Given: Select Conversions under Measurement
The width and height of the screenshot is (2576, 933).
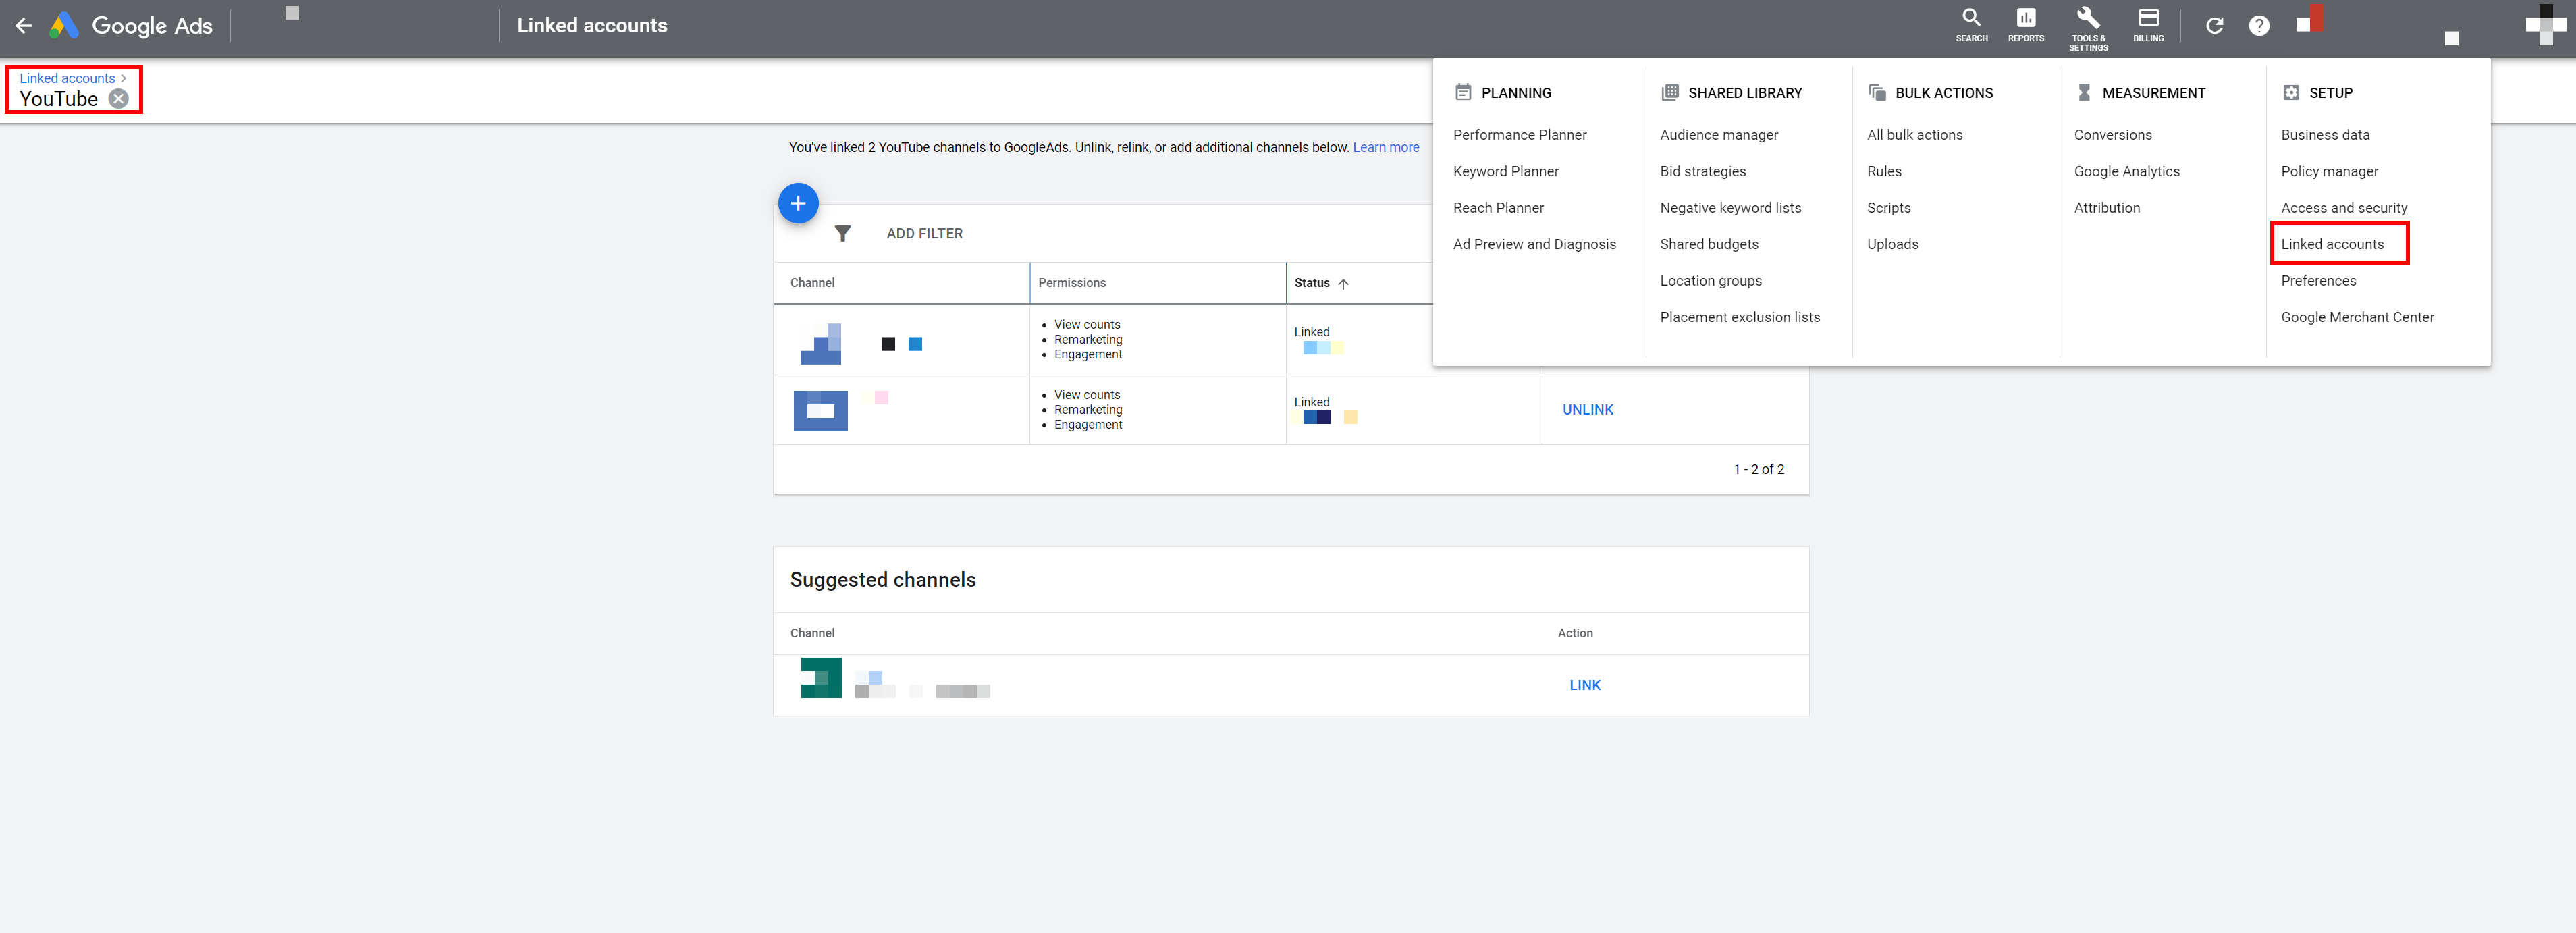Looking at the screenshot, I should 2112,135.
